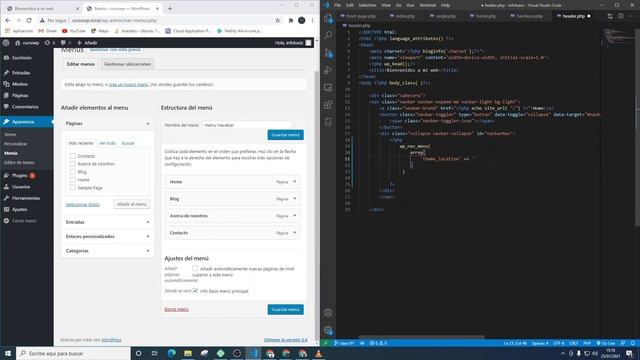This screenshot has height=360, width=640.
Task: Click top Guardar menú button
Action: tap(286, 135)
